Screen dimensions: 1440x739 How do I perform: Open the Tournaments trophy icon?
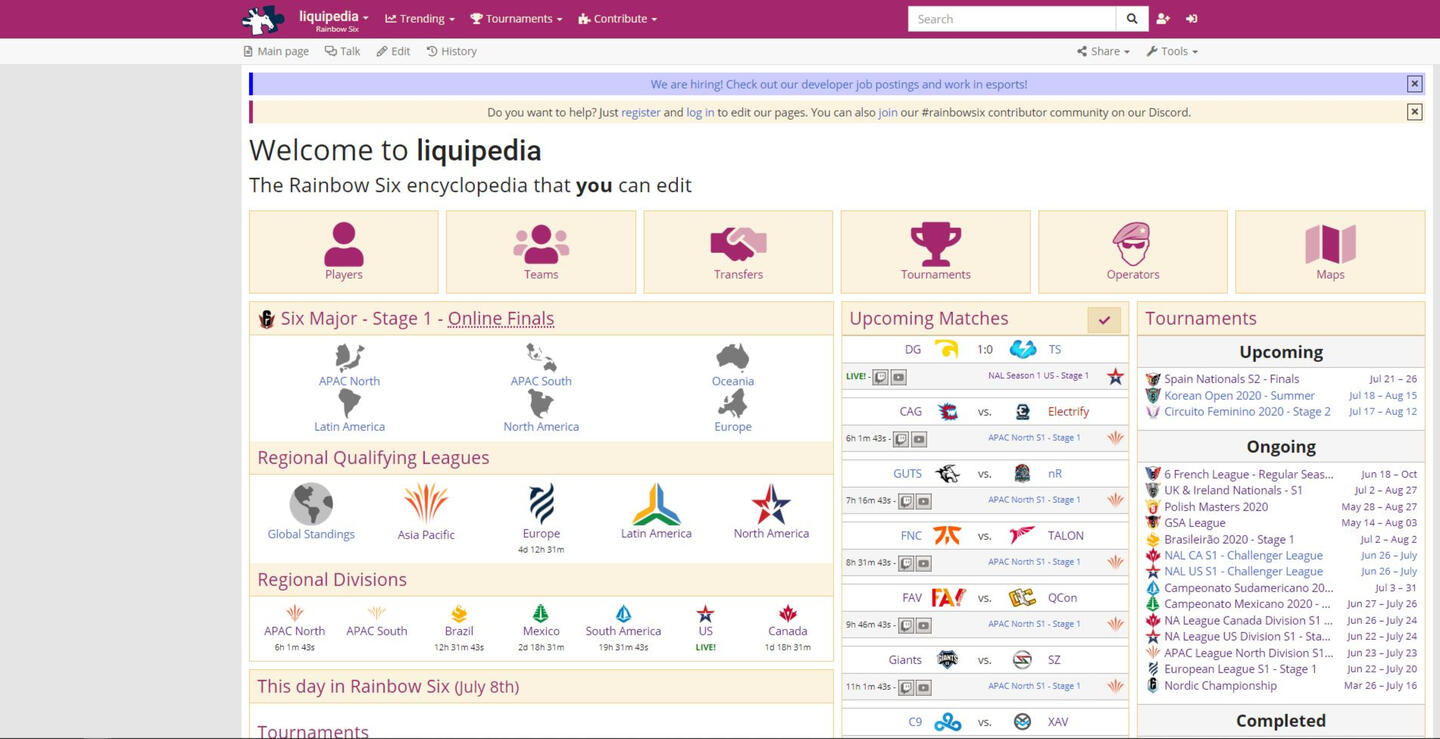click(x=935, y=243)
